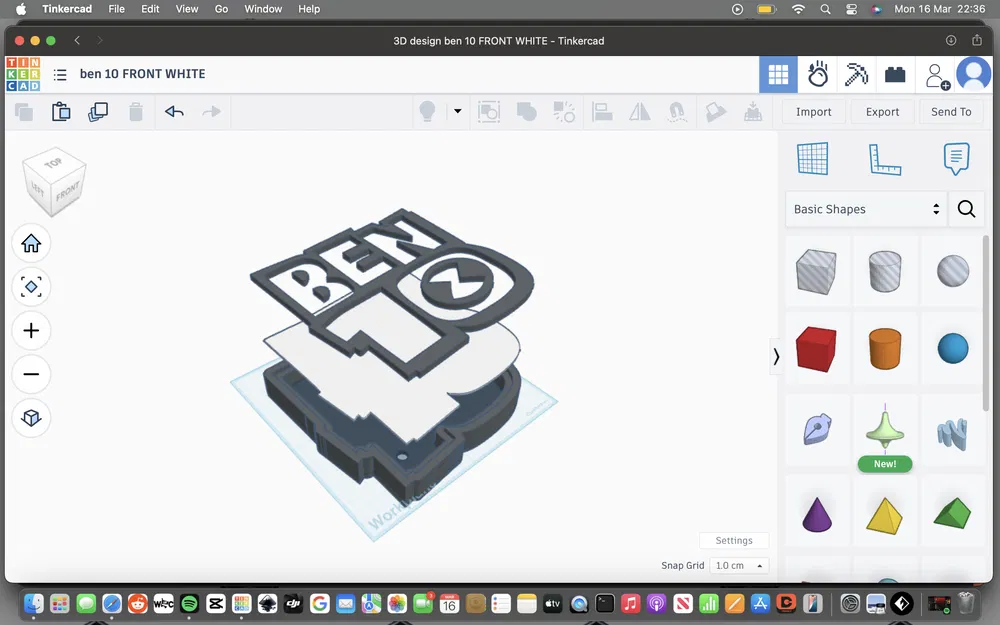This screenshot has height=625, width=1000.
Task: Open the Basic Shapes dropdown
Action: (866, 209)
